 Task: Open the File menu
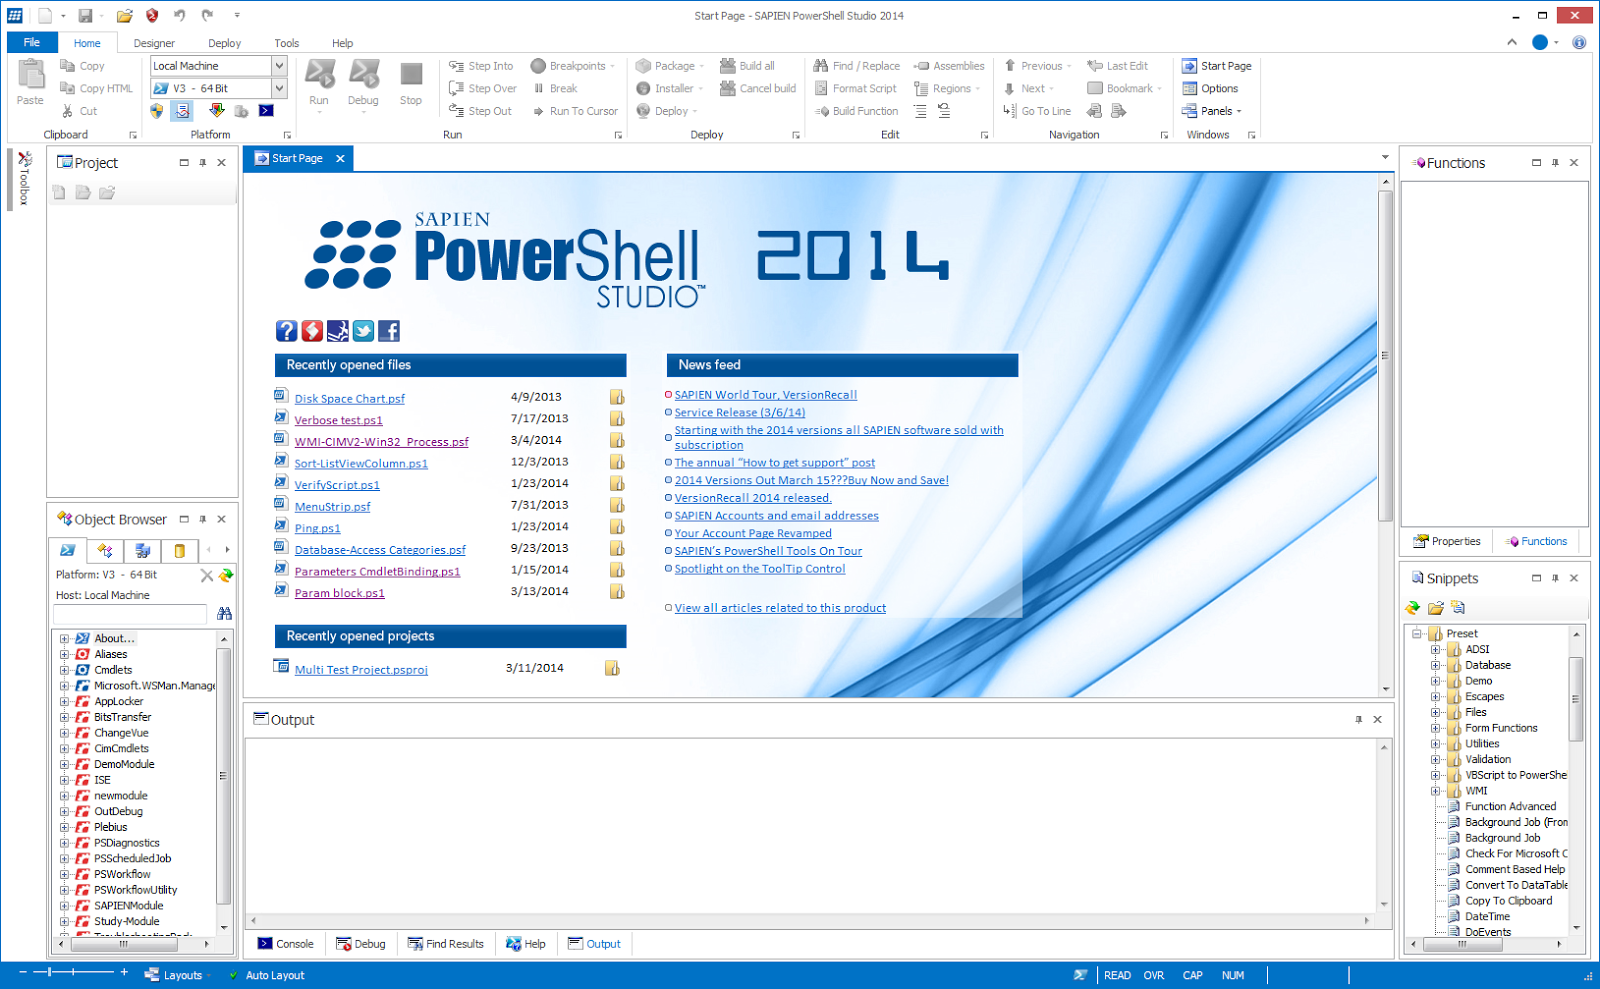pos(32,42)
